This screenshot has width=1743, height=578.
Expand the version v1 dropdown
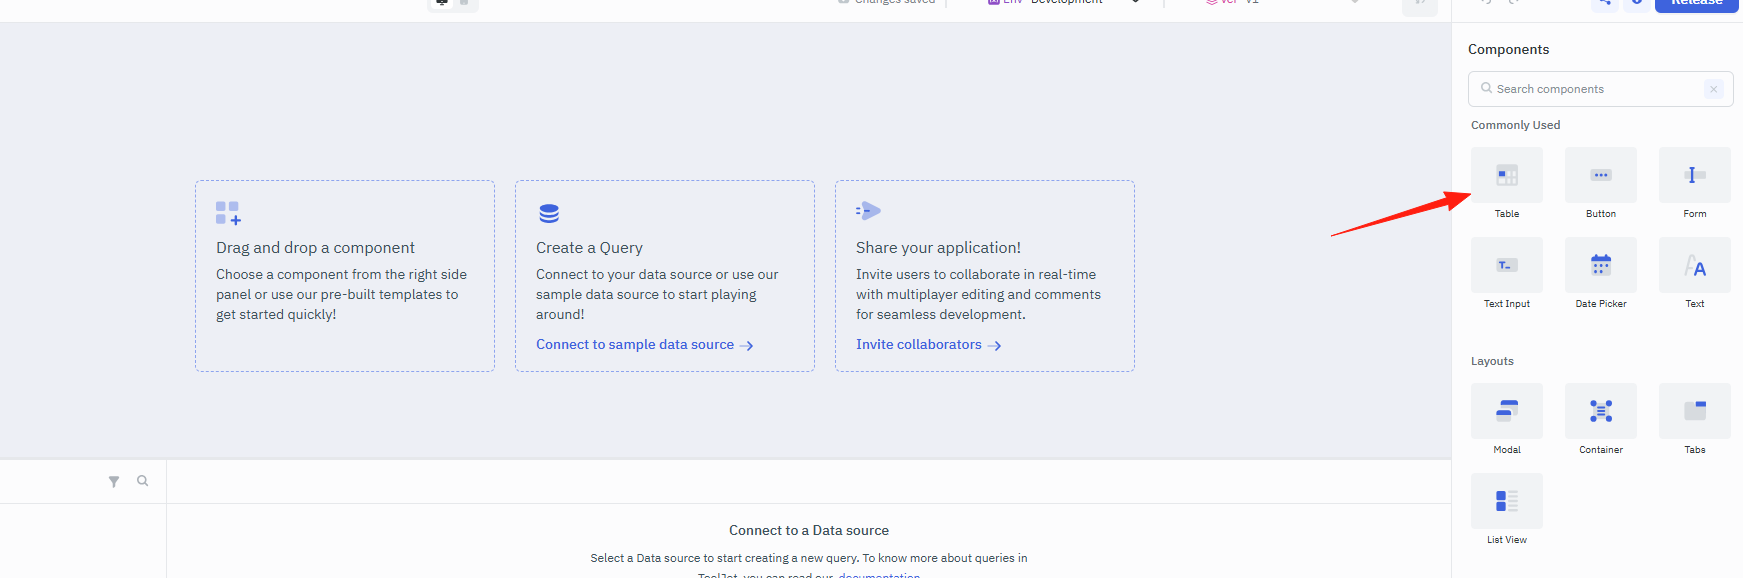1283,2
